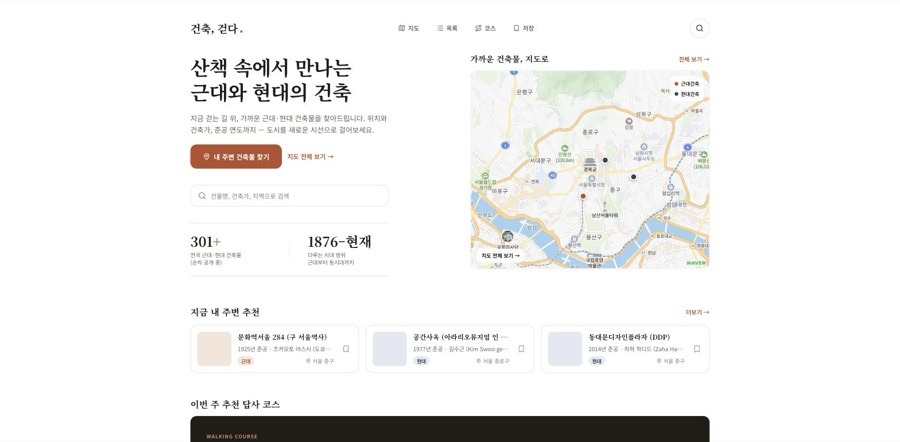Open the 저장 menu item
The height and width of the screenshot is (442, 900).
point(523,28)
